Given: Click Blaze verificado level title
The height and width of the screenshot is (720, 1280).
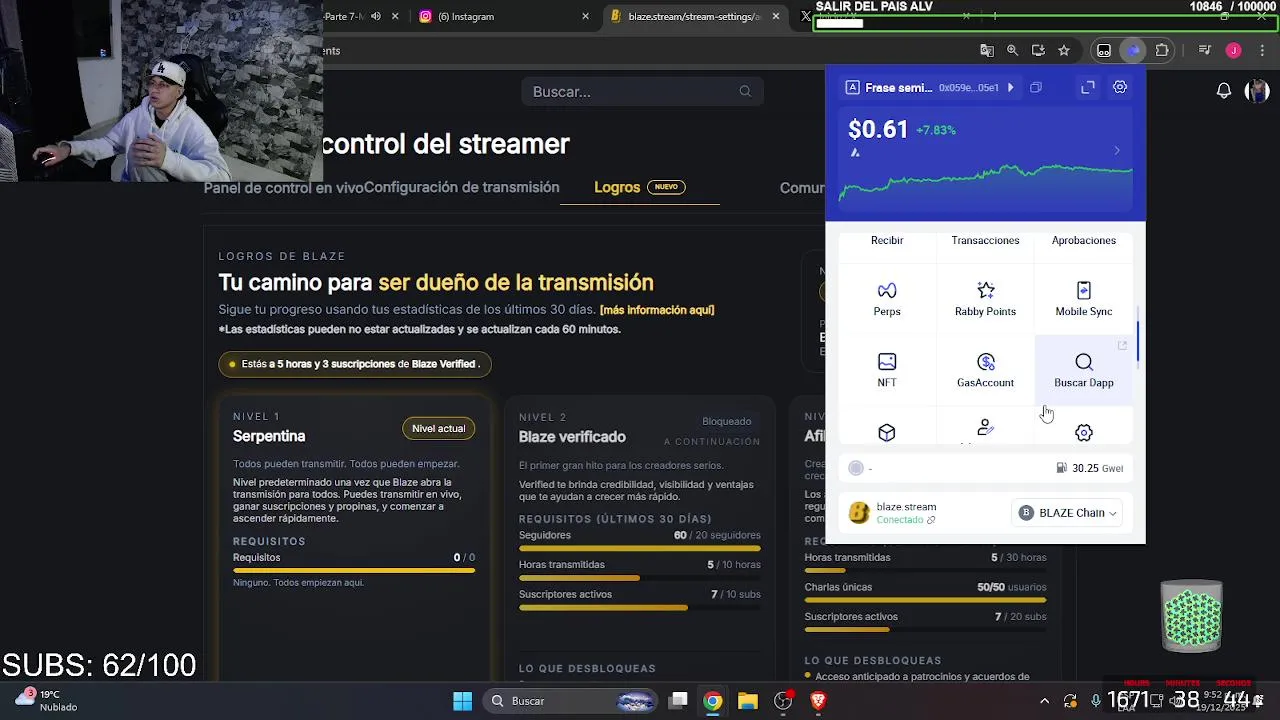Looking at the screenshot, I should (x=572, y=437).
